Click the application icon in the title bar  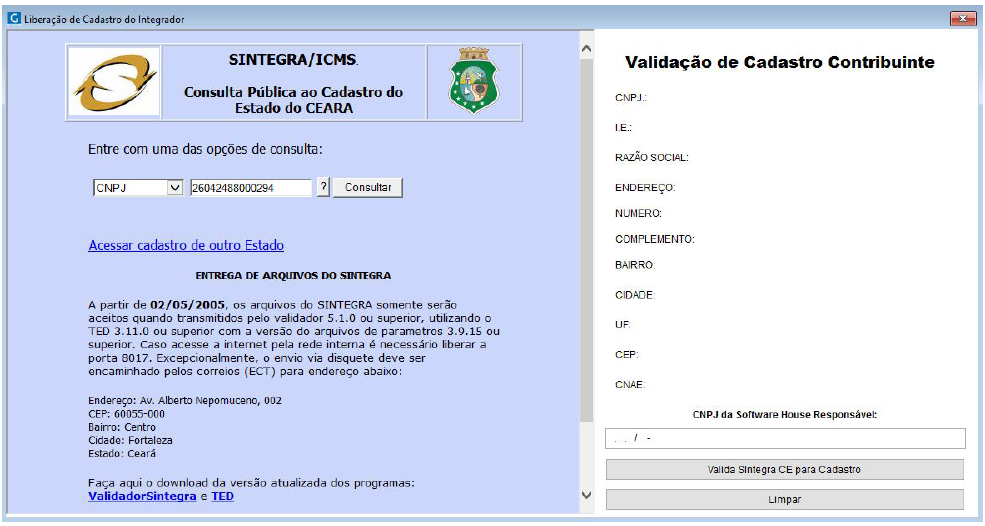tap(13, 19)
